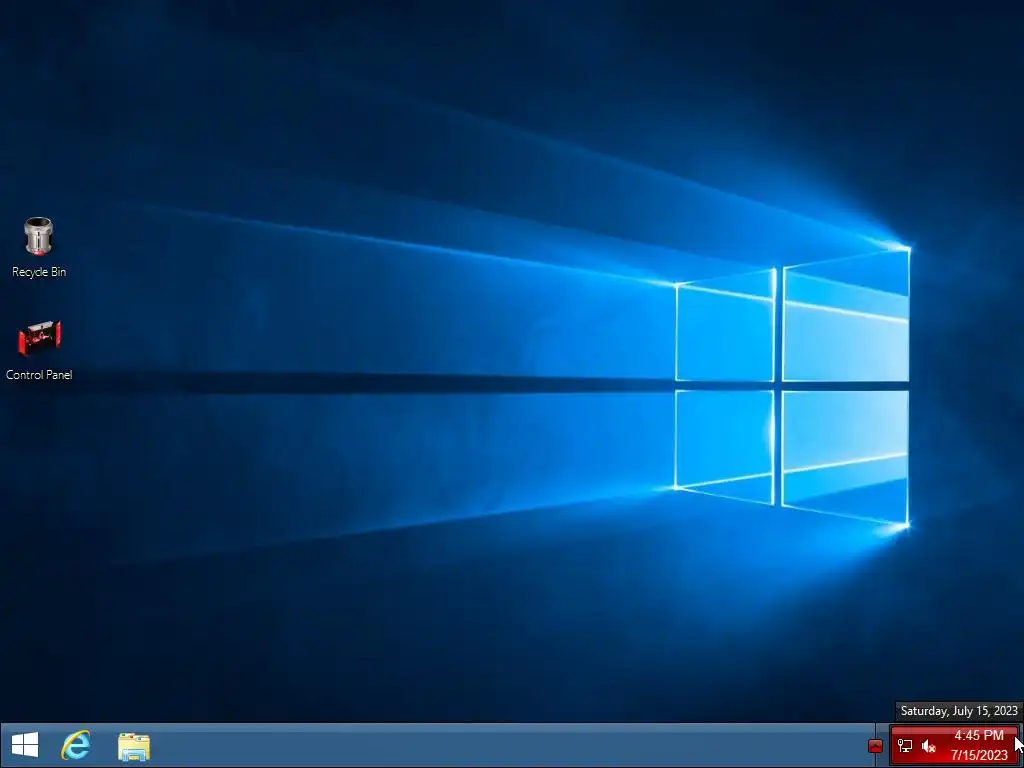Screen dimensions: 1024x768
Task: Launch Internet Explorer from the taskbar
Action: pyautogui.click(x=76, y=745)
